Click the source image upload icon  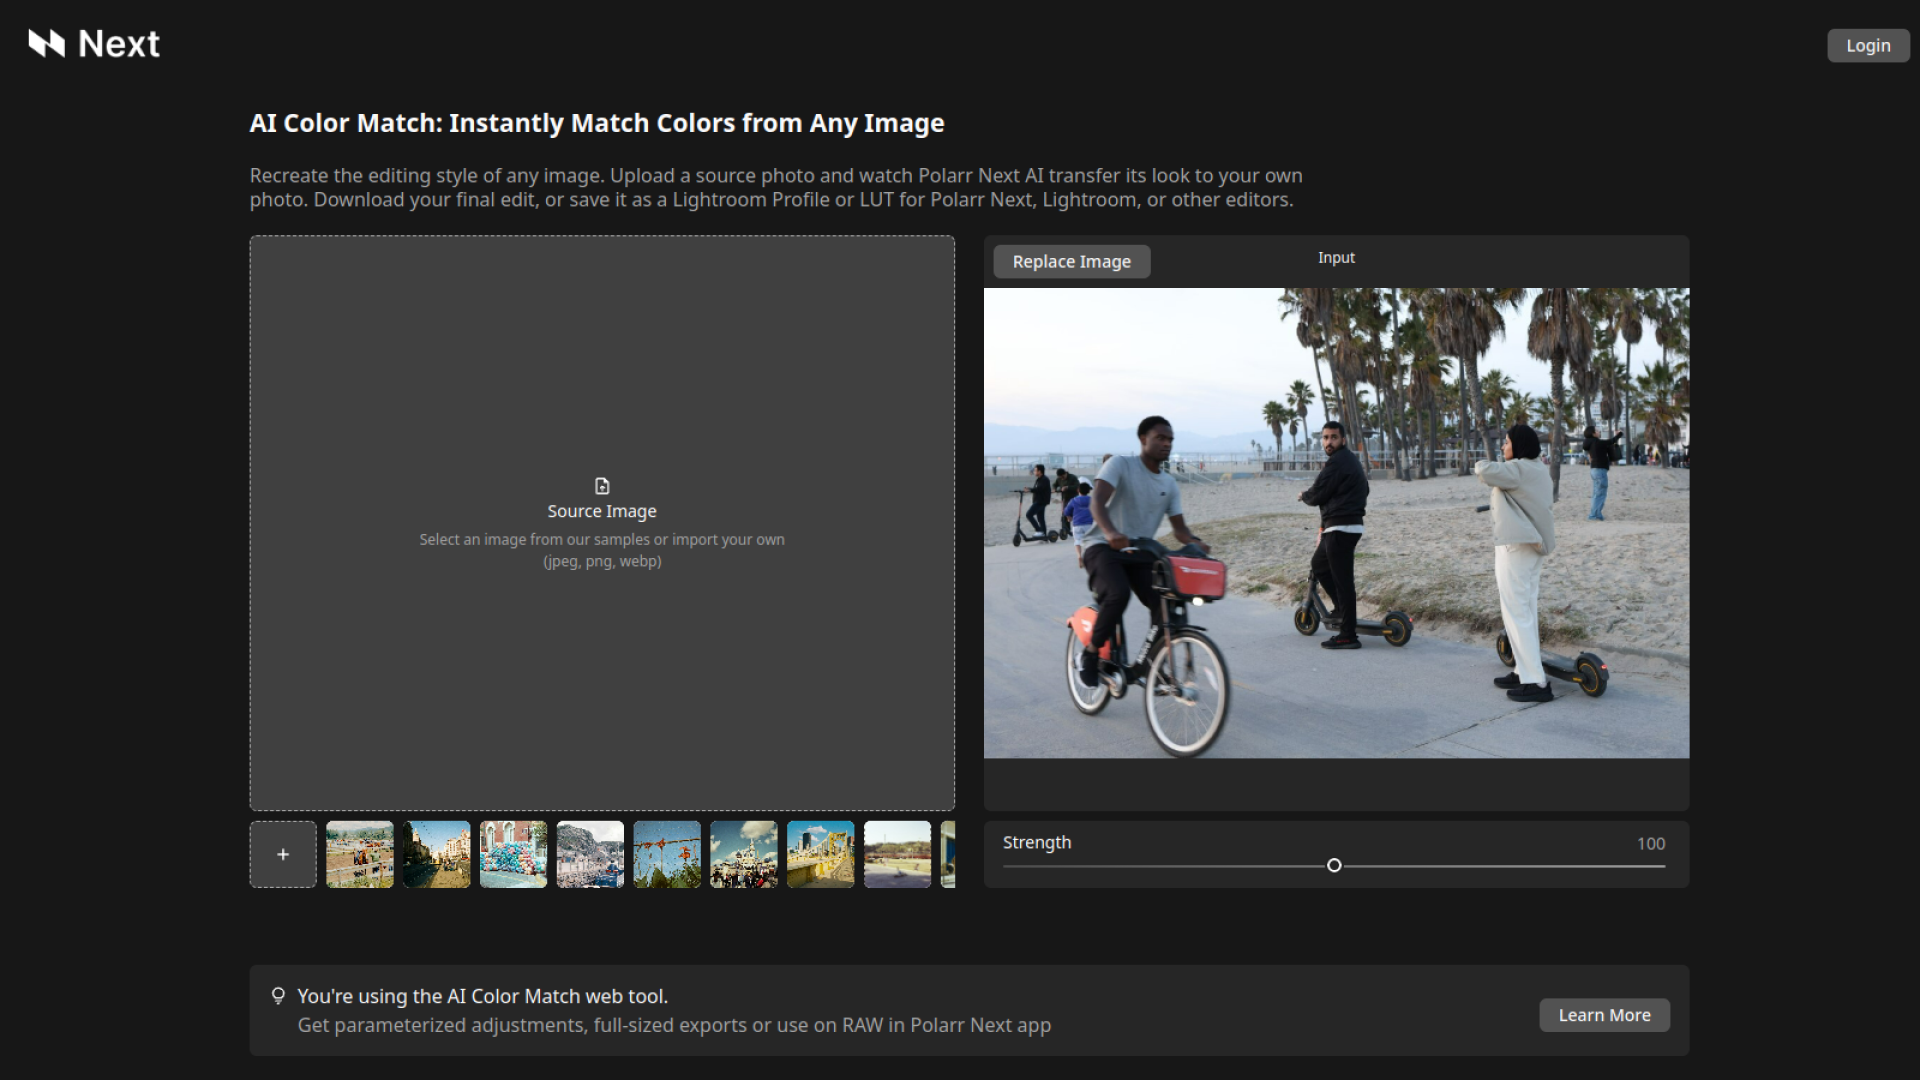[x=602, y=486]
